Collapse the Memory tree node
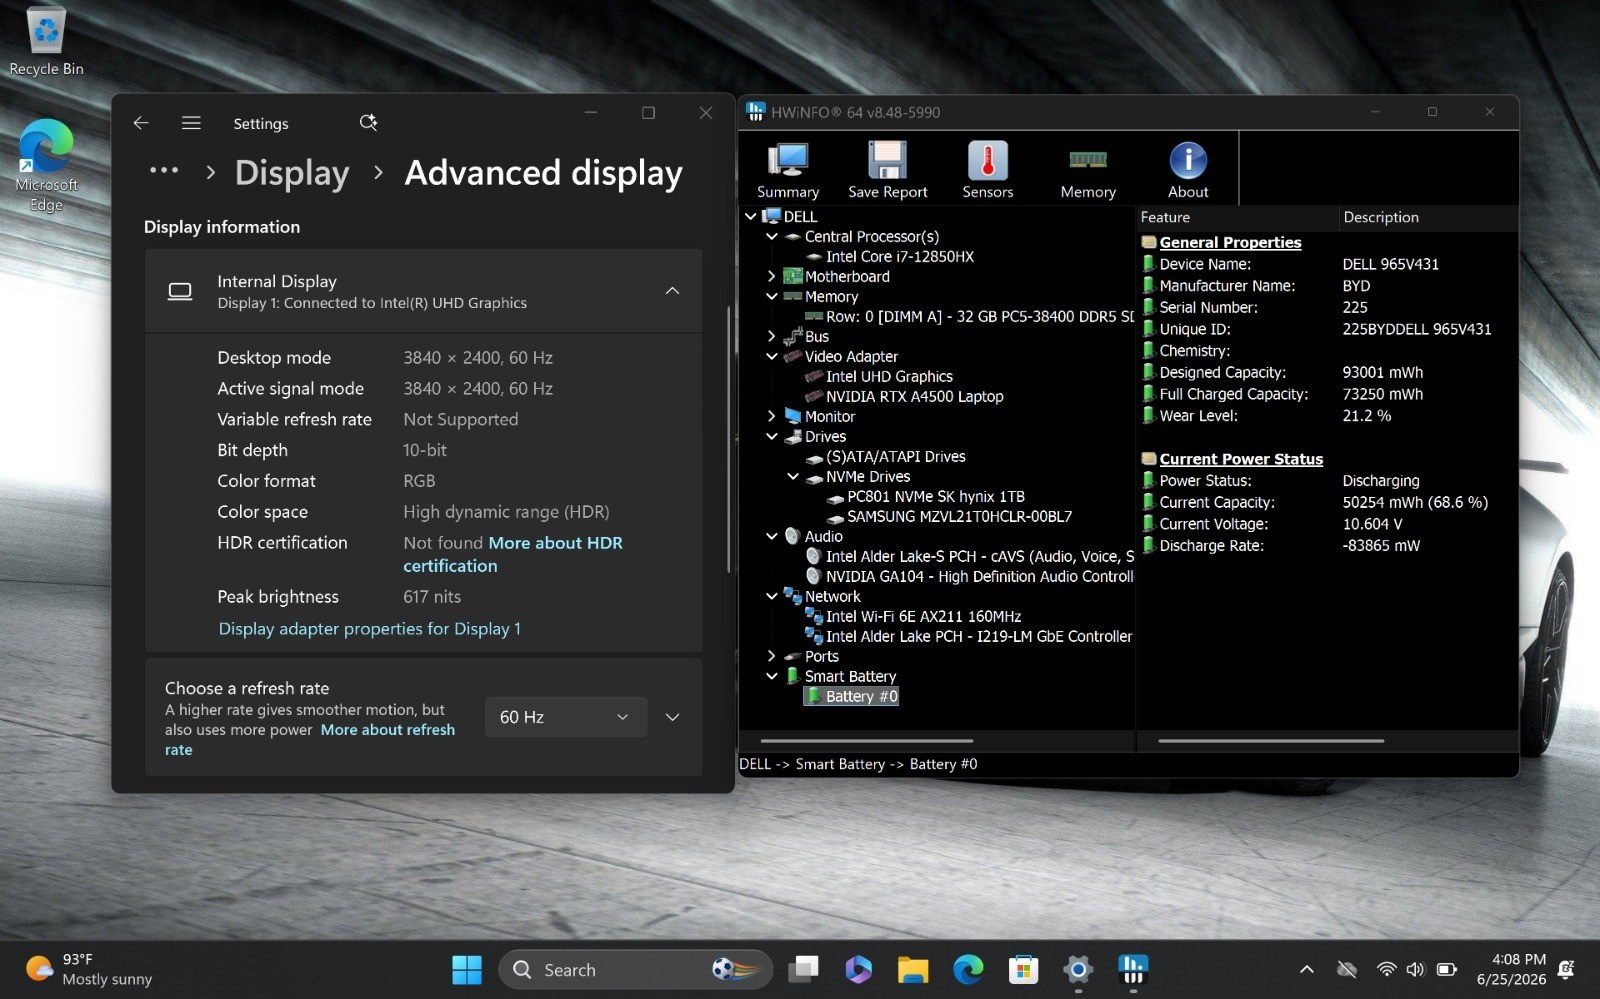Image resolution: width=1600 pixels, height=999 pixels. pyautogui.click(x=771, y=296)
